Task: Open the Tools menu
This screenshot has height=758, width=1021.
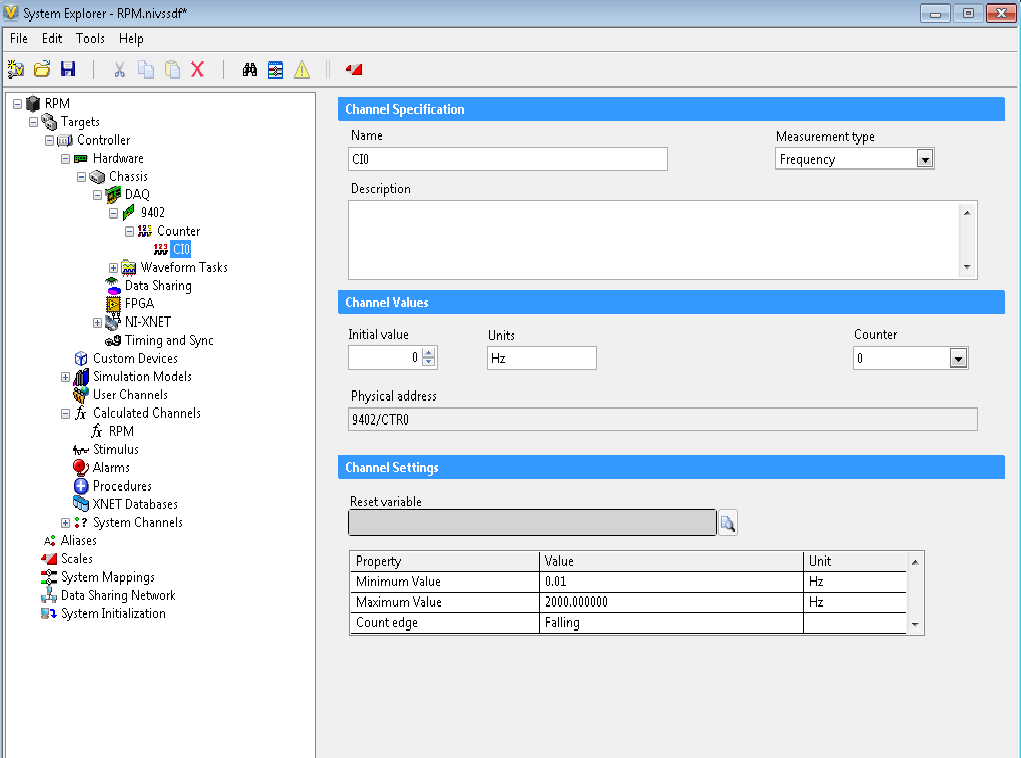Action: click(91, 38)
